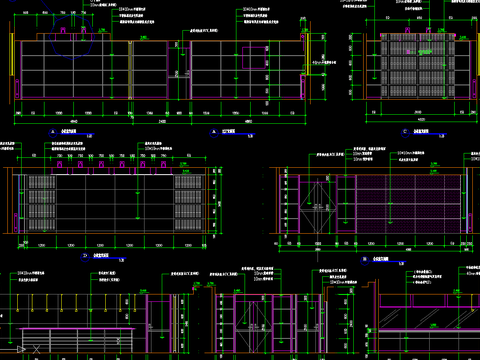Click the white X mark beside the triangle arrow
The width and height of the screenshot is (480, 360).
[36, 349]
